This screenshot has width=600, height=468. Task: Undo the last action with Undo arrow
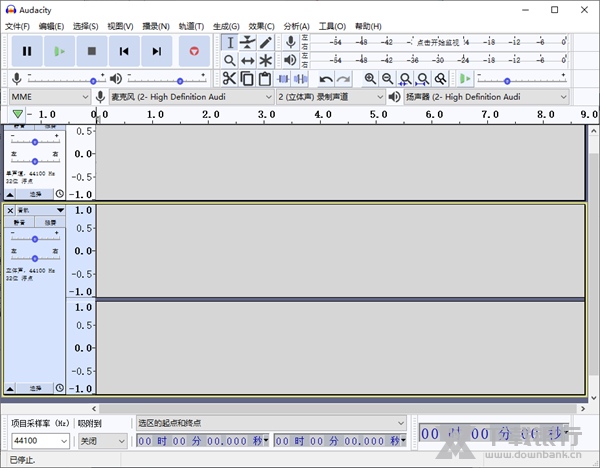point(326,79)
